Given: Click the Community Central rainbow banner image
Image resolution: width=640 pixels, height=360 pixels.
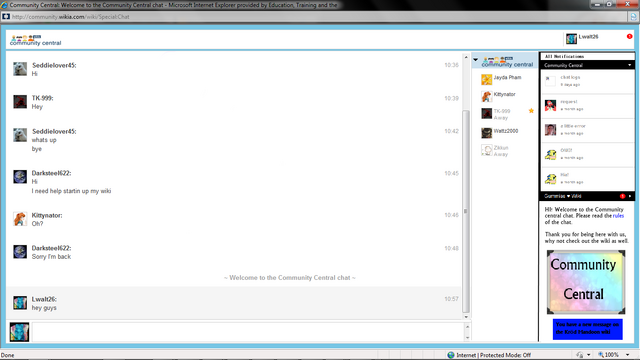Looking at the screenshot, I should (x=586, y=282).
